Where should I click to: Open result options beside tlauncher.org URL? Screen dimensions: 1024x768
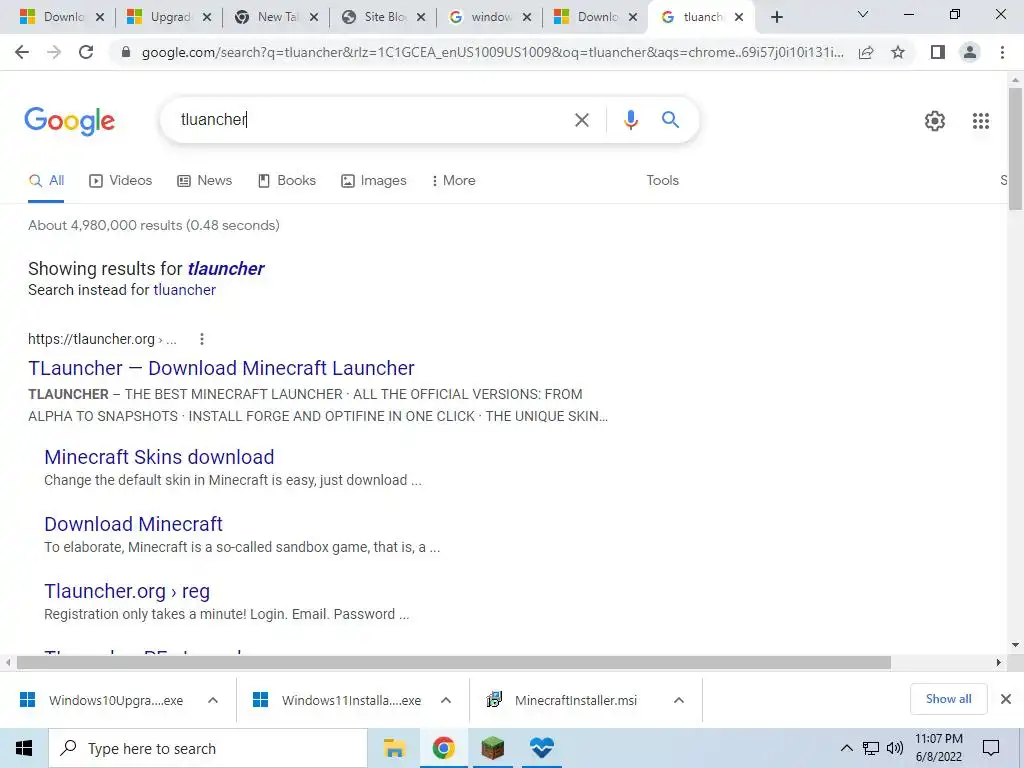[x=202, y=339]
